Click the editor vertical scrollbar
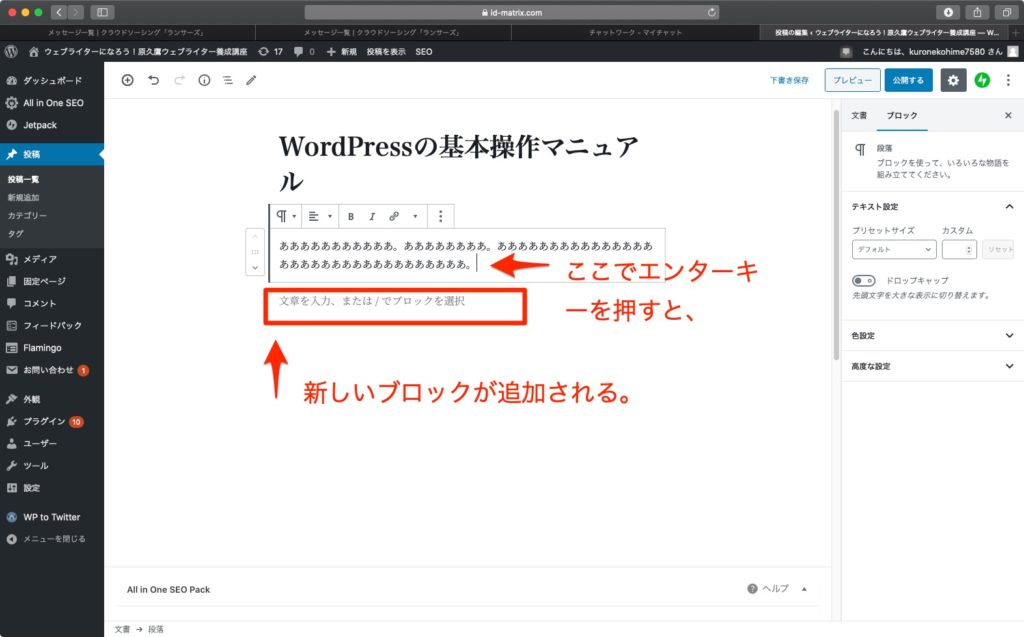 coord(836,235)
